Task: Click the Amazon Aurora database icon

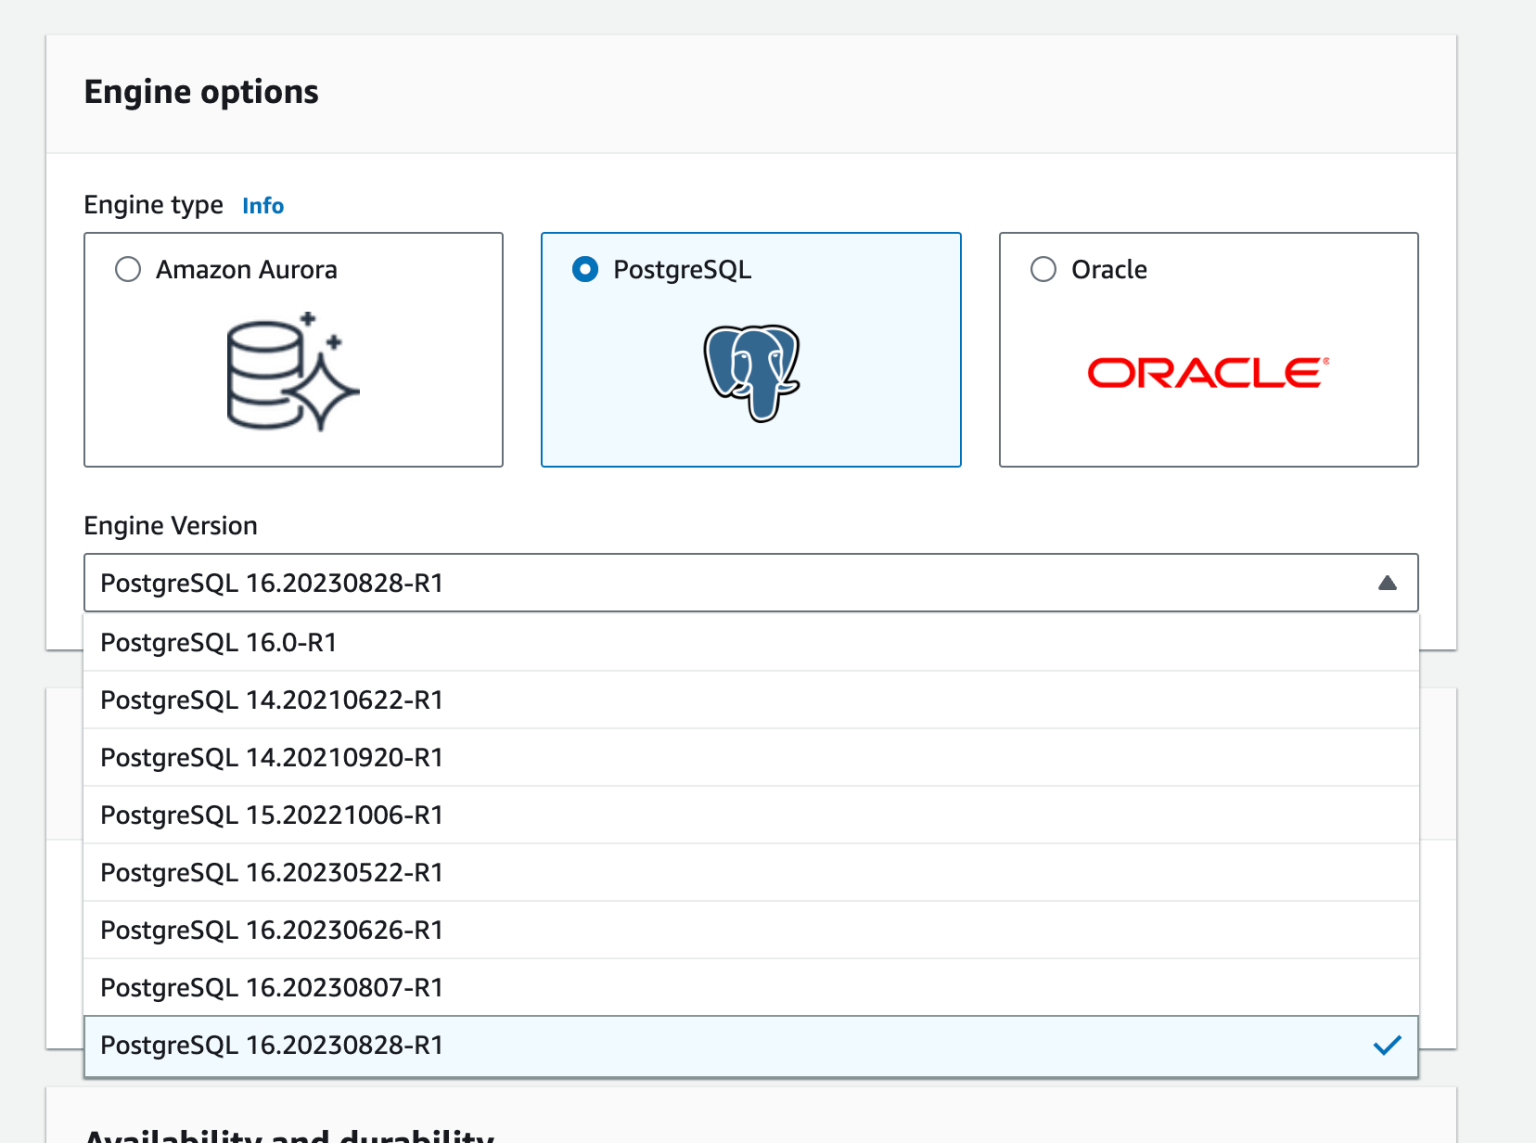Action: point(292,372)
